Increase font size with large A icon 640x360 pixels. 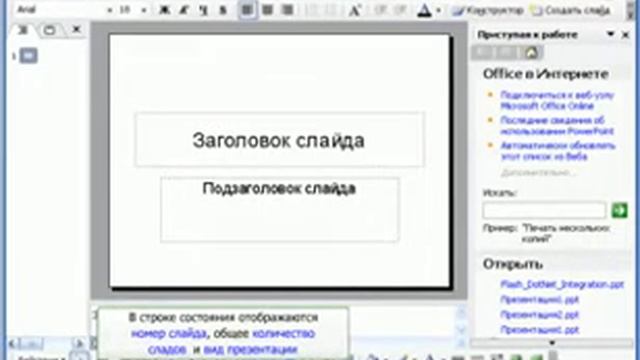(x=355, y=10)
